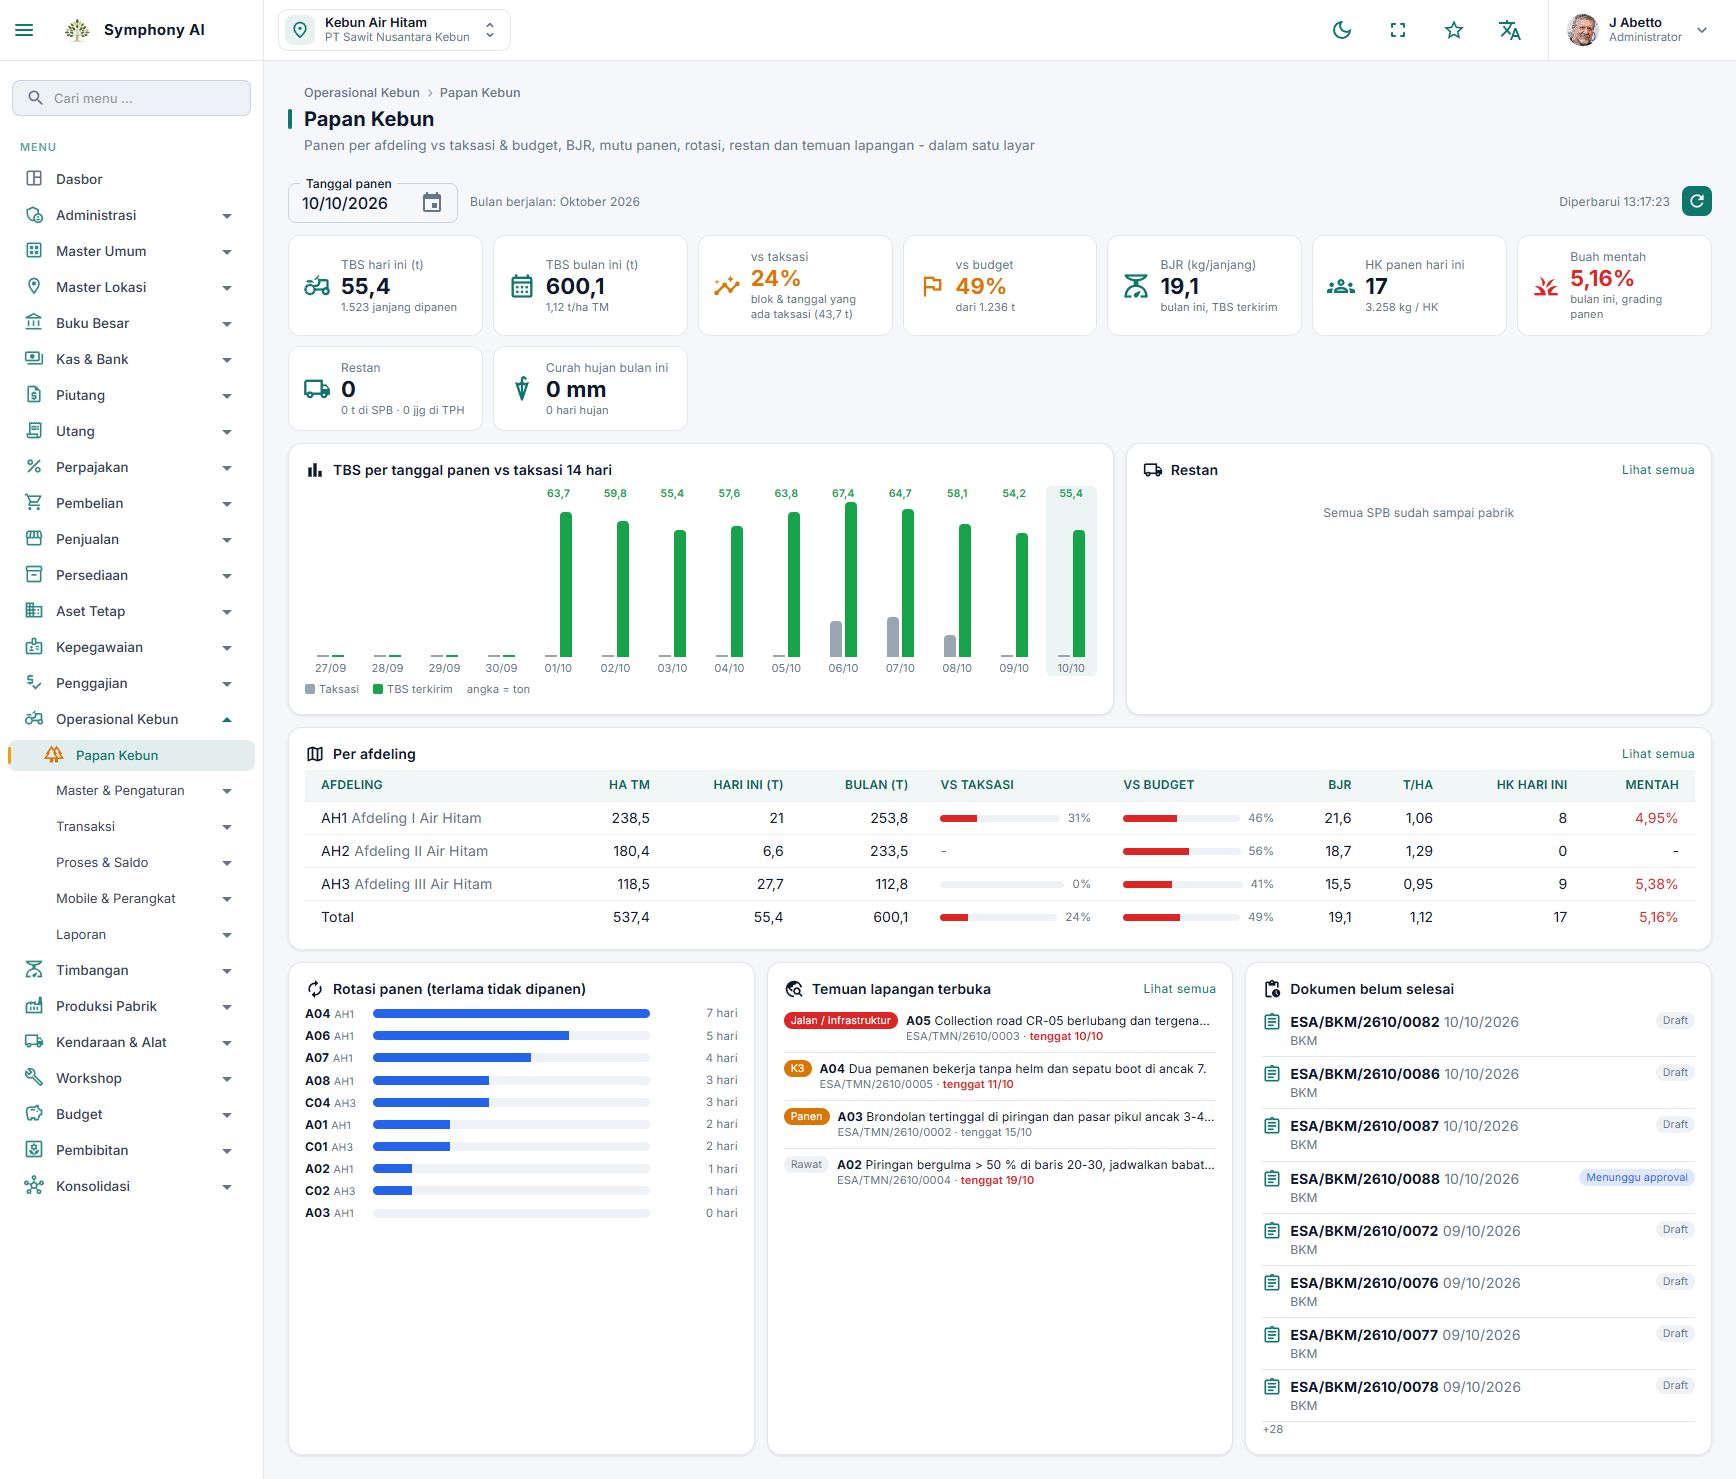The width and height of the screenshot is (1736, 1479).
Task: Click the green refresh data button
Action: [1696, 201]
